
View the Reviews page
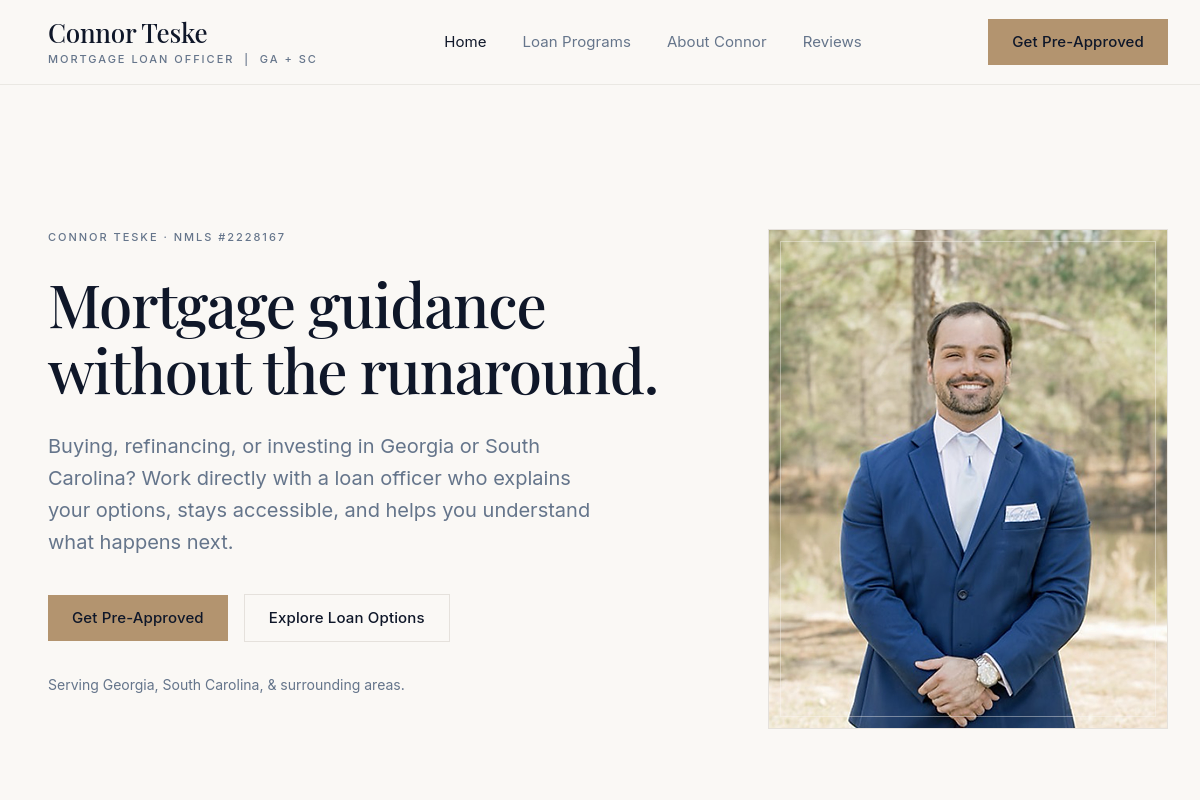coord(832,42)
